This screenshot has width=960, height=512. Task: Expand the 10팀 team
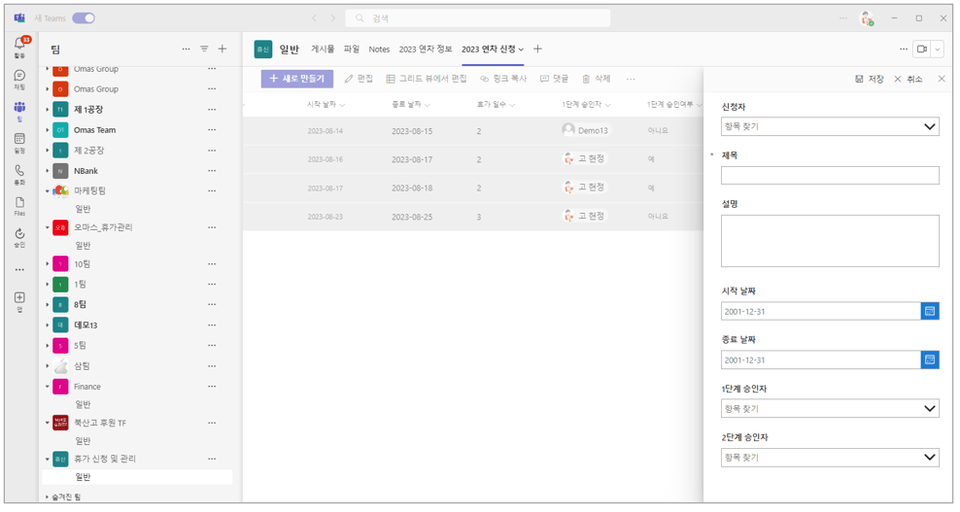click(x=47, y=264)
